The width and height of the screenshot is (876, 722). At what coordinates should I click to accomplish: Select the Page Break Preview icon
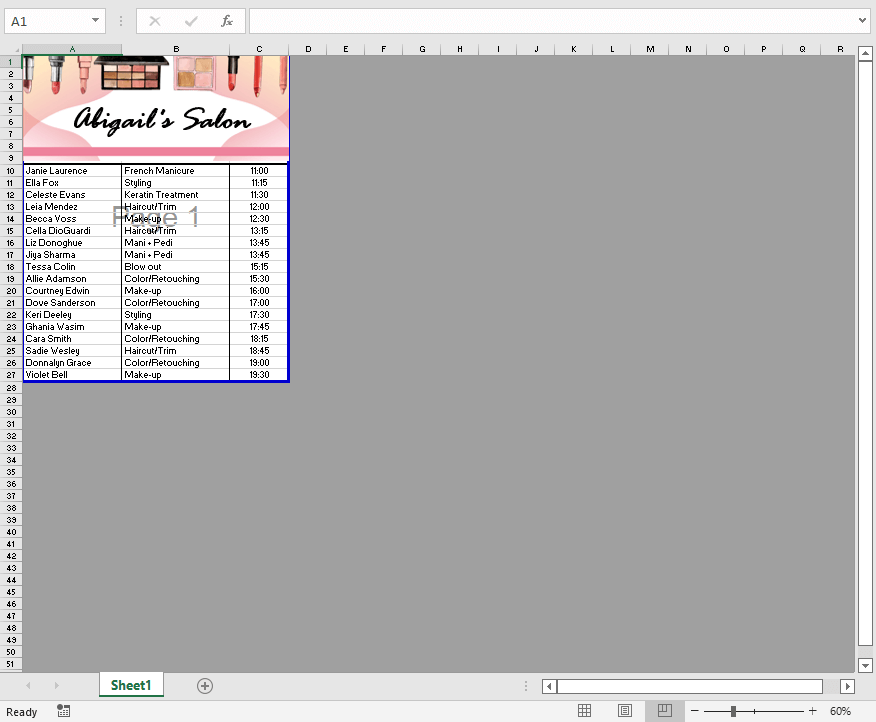[664, 710]
